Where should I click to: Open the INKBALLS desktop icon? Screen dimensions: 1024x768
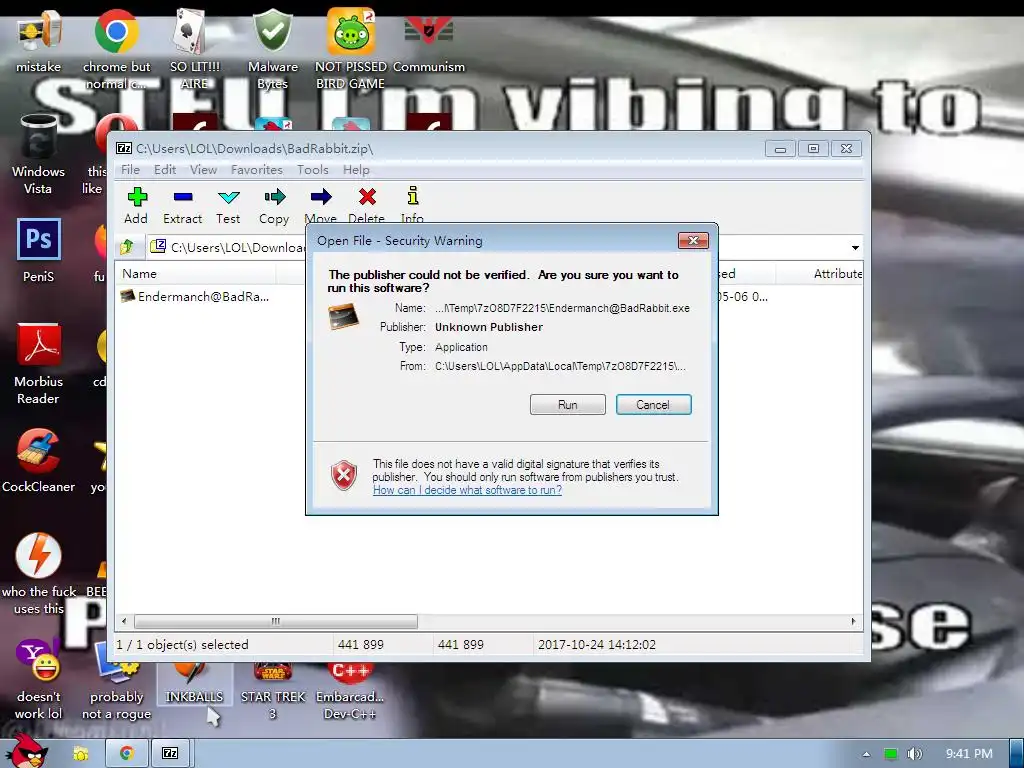(195, 684)
